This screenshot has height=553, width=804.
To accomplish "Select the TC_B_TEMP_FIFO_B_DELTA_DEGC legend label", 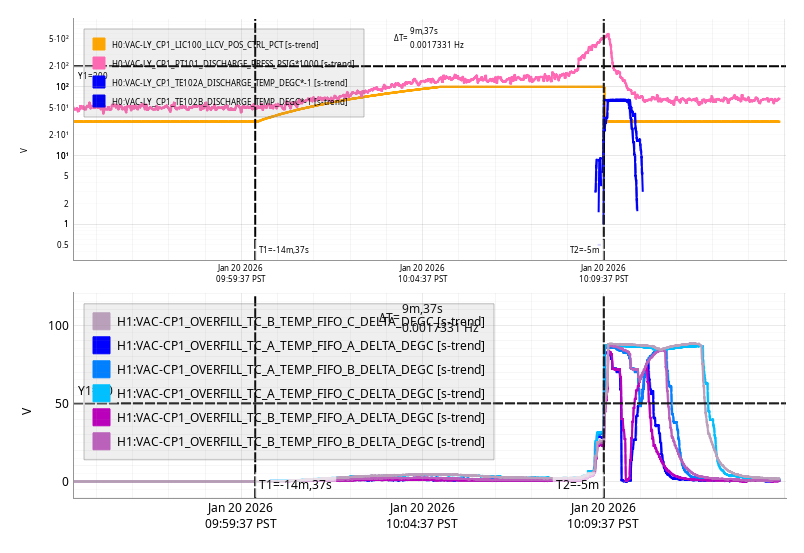I will pos(300,441).
